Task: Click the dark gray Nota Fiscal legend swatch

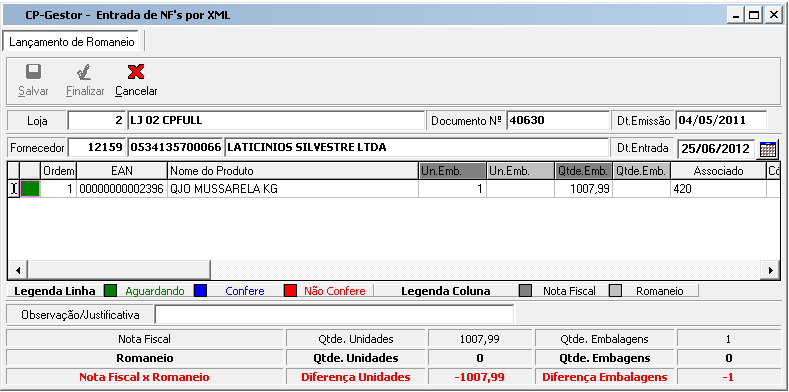Action: [526, 291]
